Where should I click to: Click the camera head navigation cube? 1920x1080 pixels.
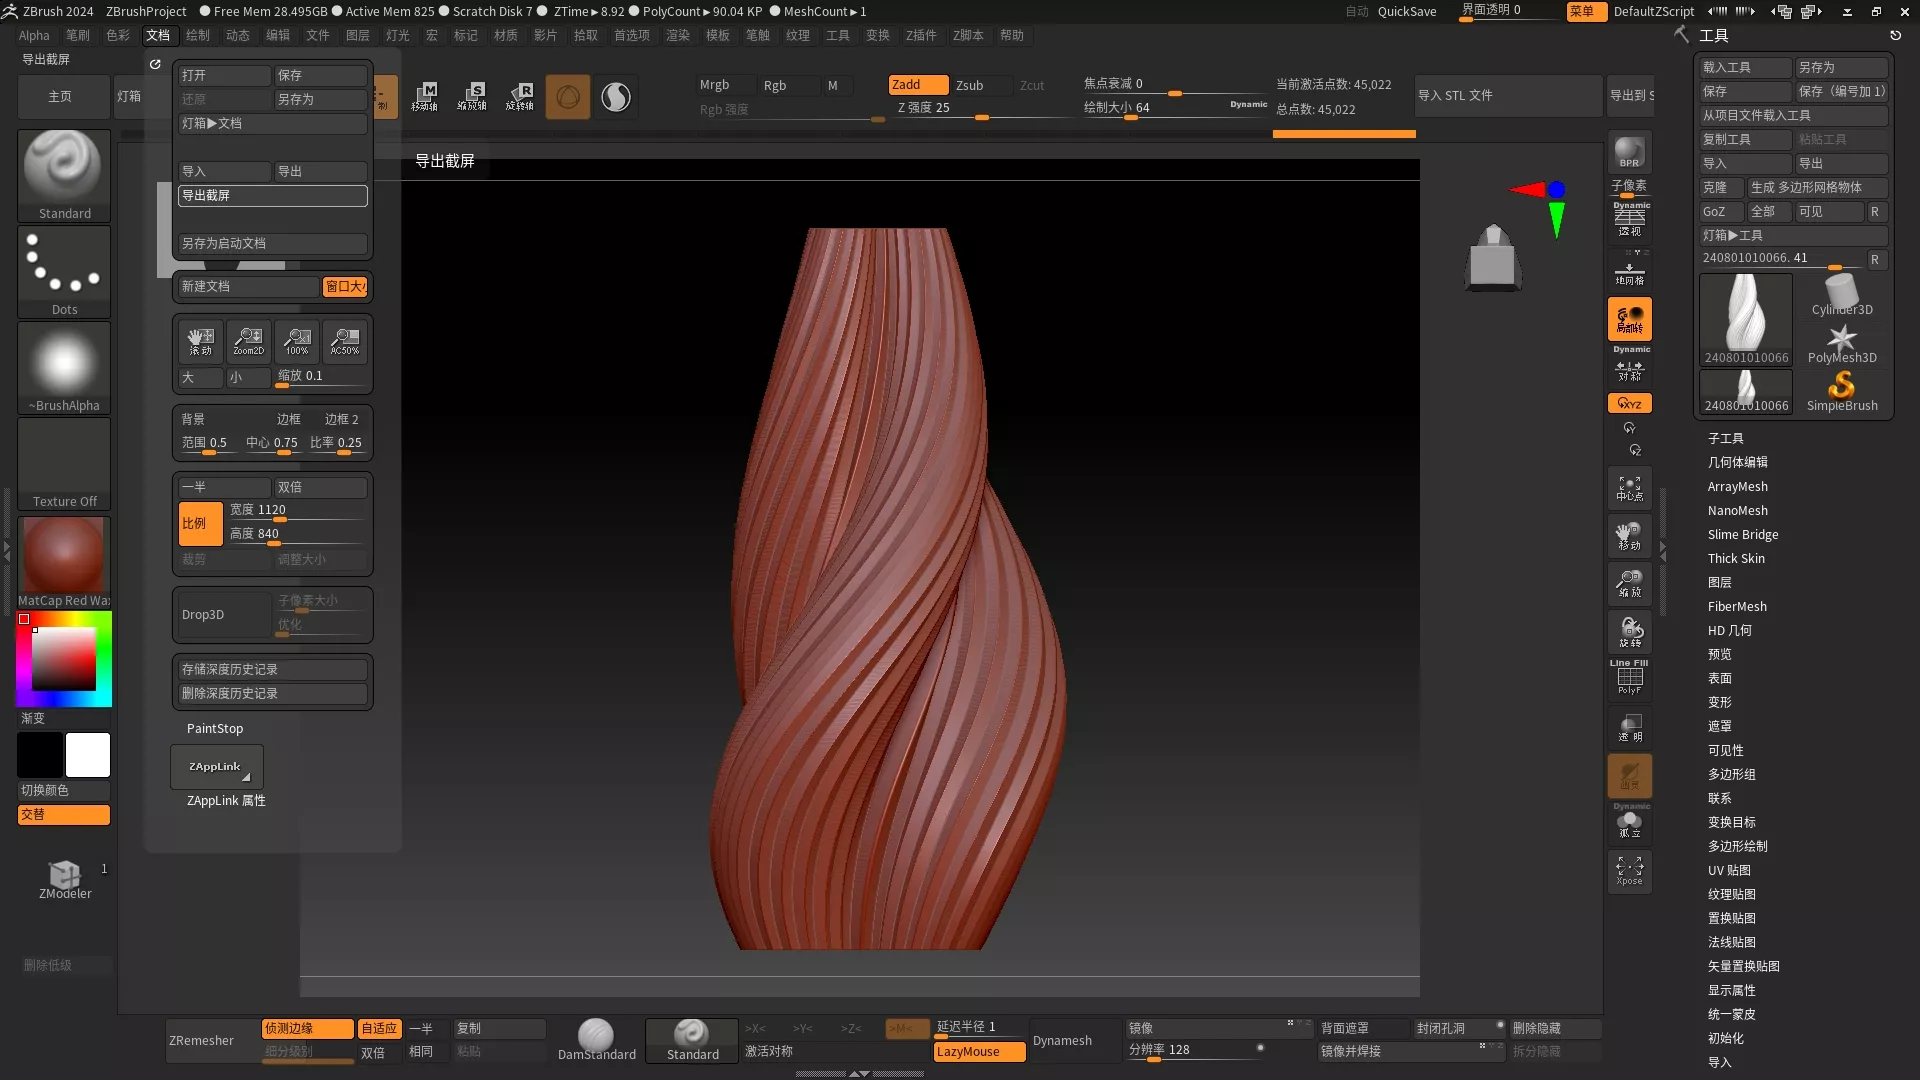(x=1493, y=258)
